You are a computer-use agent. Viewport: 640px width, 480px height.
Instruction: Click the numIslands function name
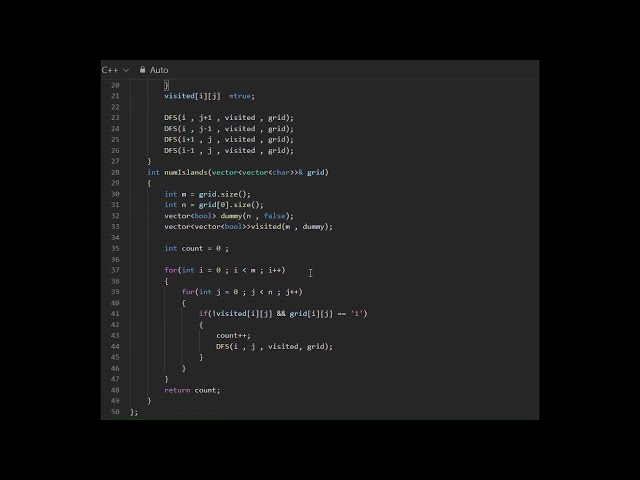(x=186, y=172)
